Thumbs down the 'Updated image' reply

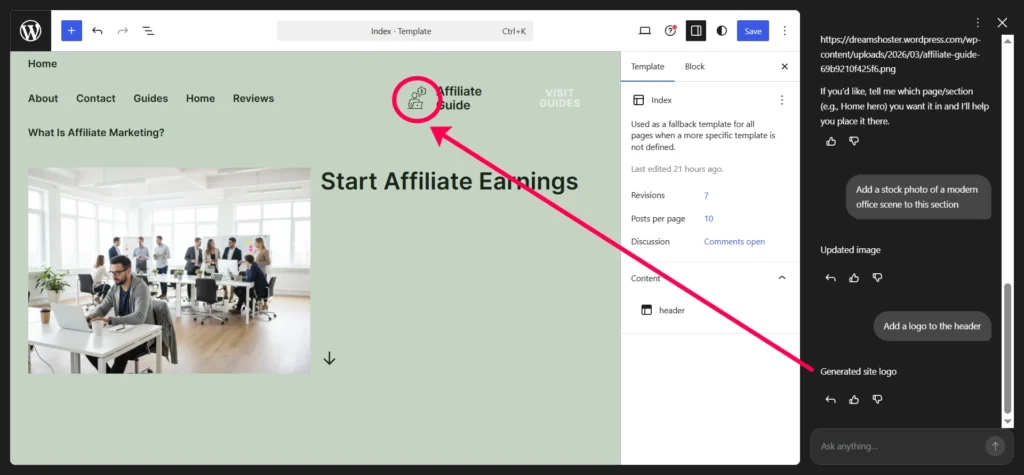[877, 278]
